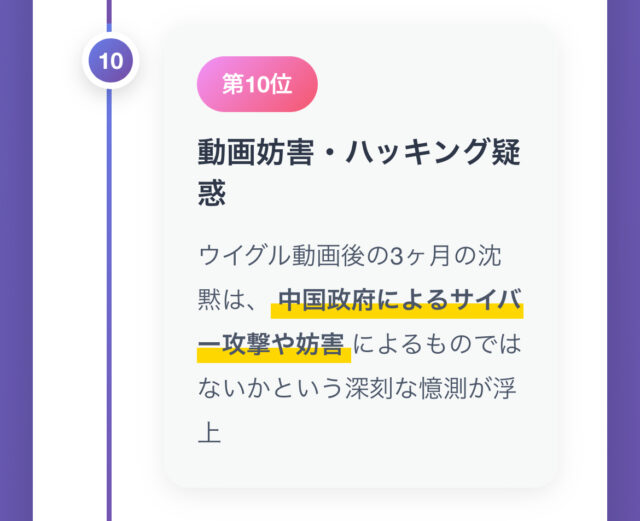Screen dimensions: 640x521
Task: Click the circular number 10 timeline badge
Action: pos(110,61)
